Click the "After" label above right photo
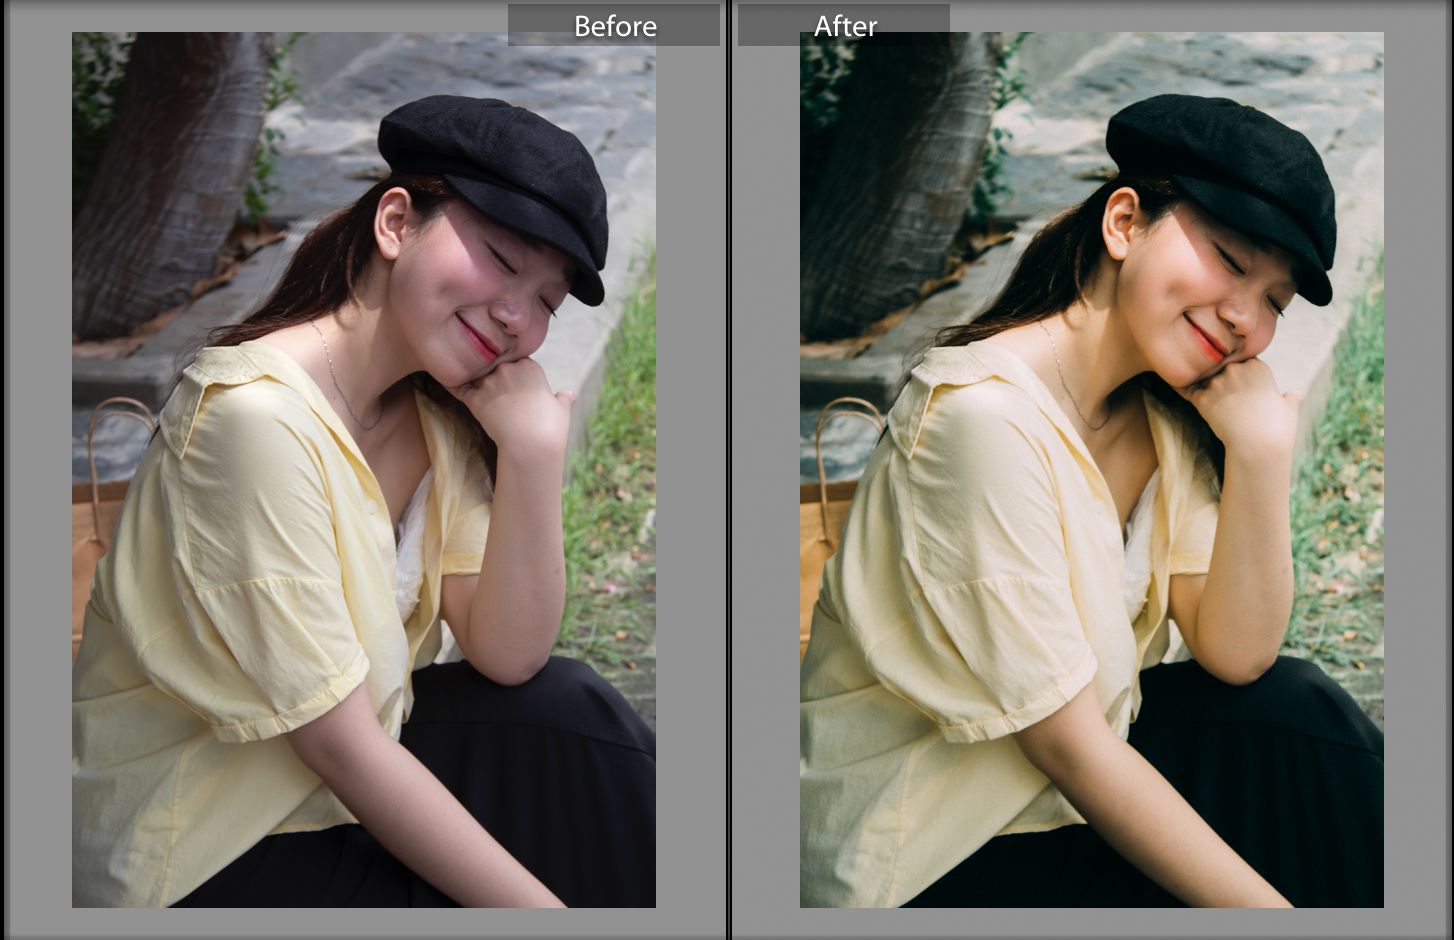Image resolution: width=1454 pixels, height=940 pixels. [x=845, y=26]
